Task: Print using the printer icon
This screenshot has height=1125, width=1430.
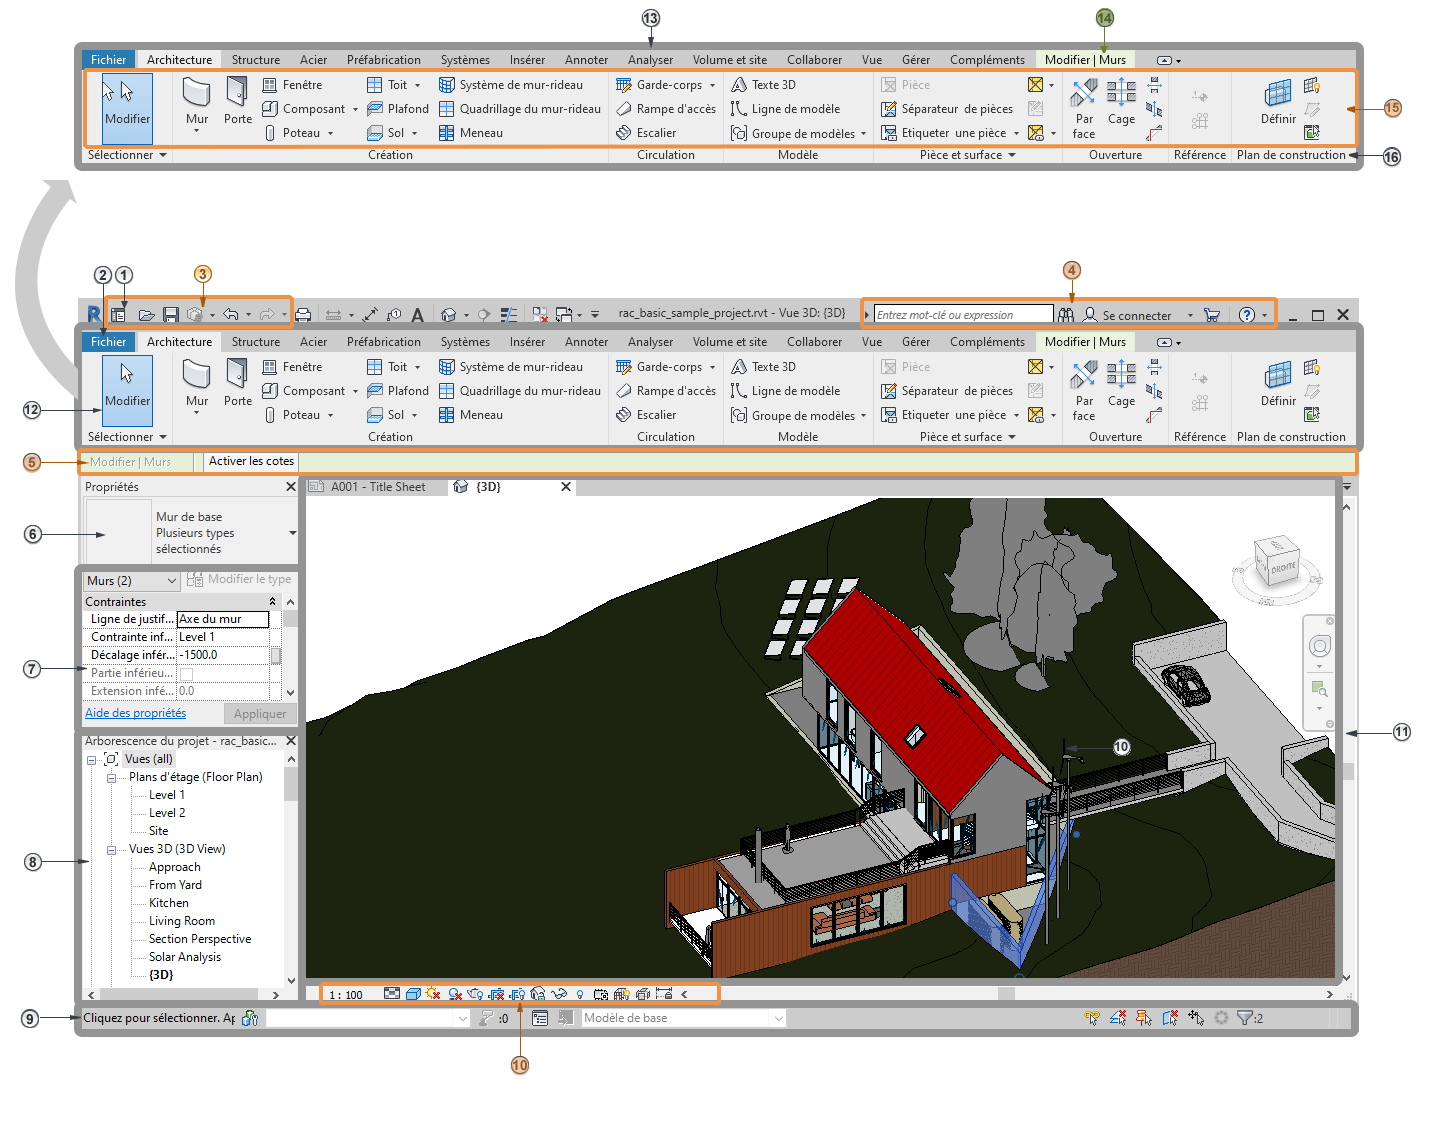Action: point(303,315)
